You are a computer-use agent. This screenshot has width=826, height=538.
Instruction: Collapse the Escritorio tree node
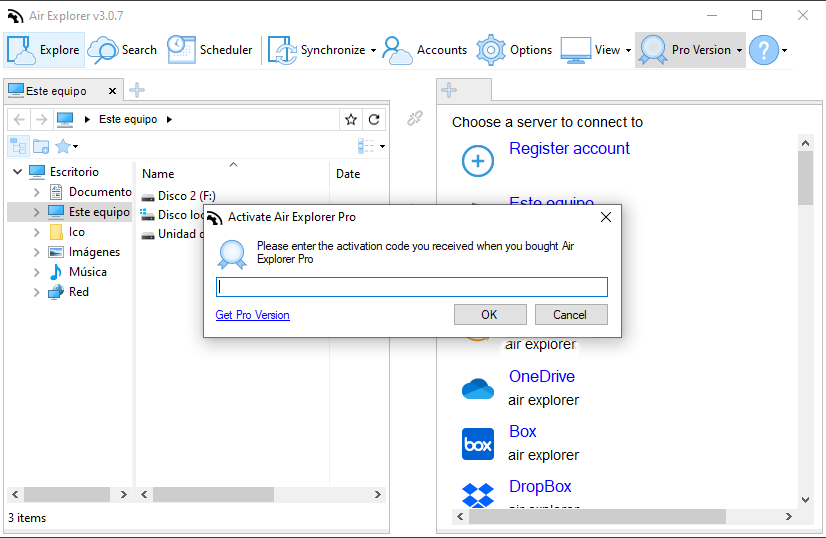point(17,172)
